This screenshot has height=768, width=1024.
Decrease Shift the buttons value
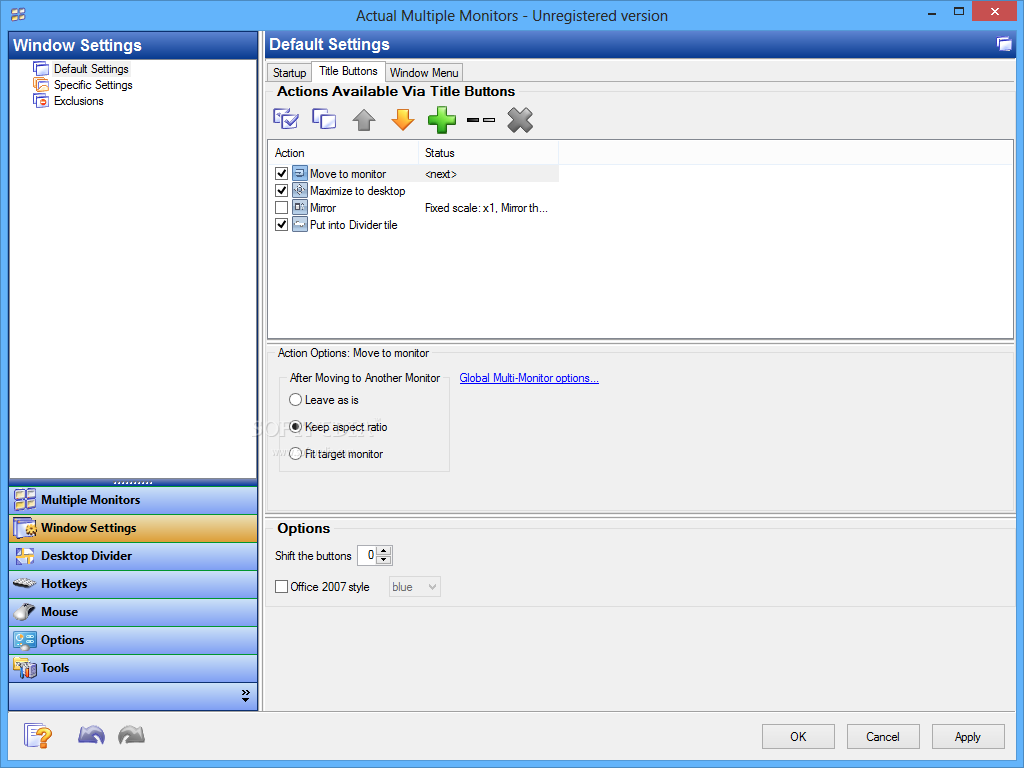coord(385,560)
